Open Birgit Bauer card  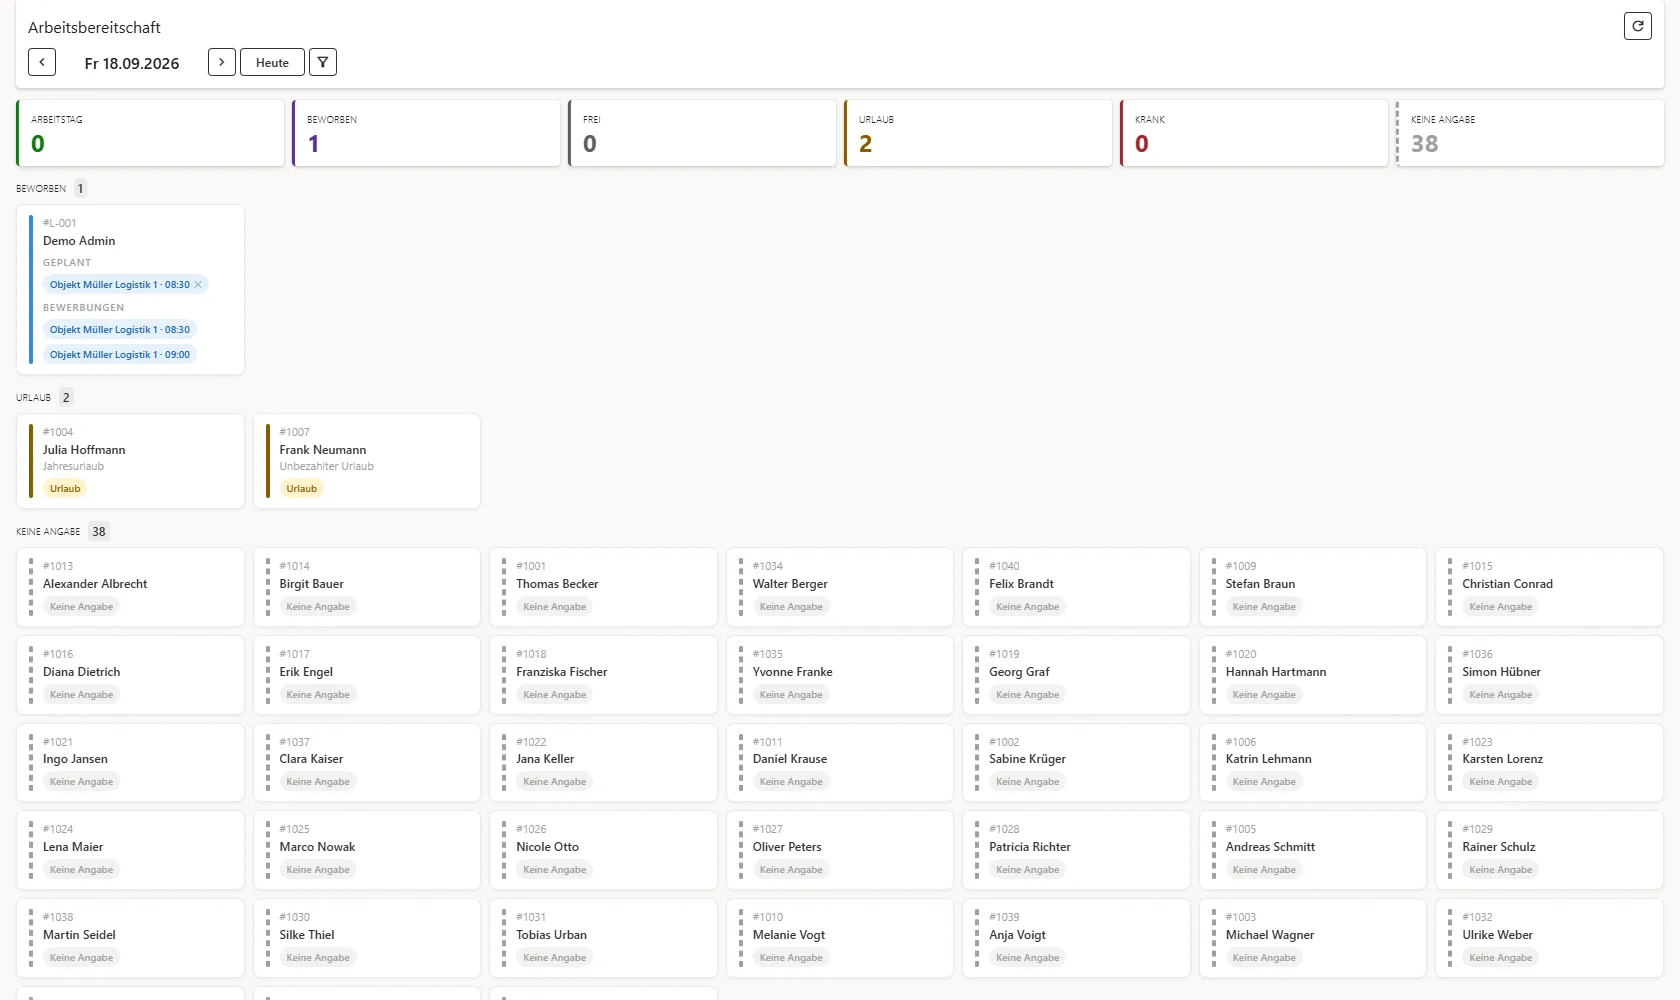pos(367,587)
